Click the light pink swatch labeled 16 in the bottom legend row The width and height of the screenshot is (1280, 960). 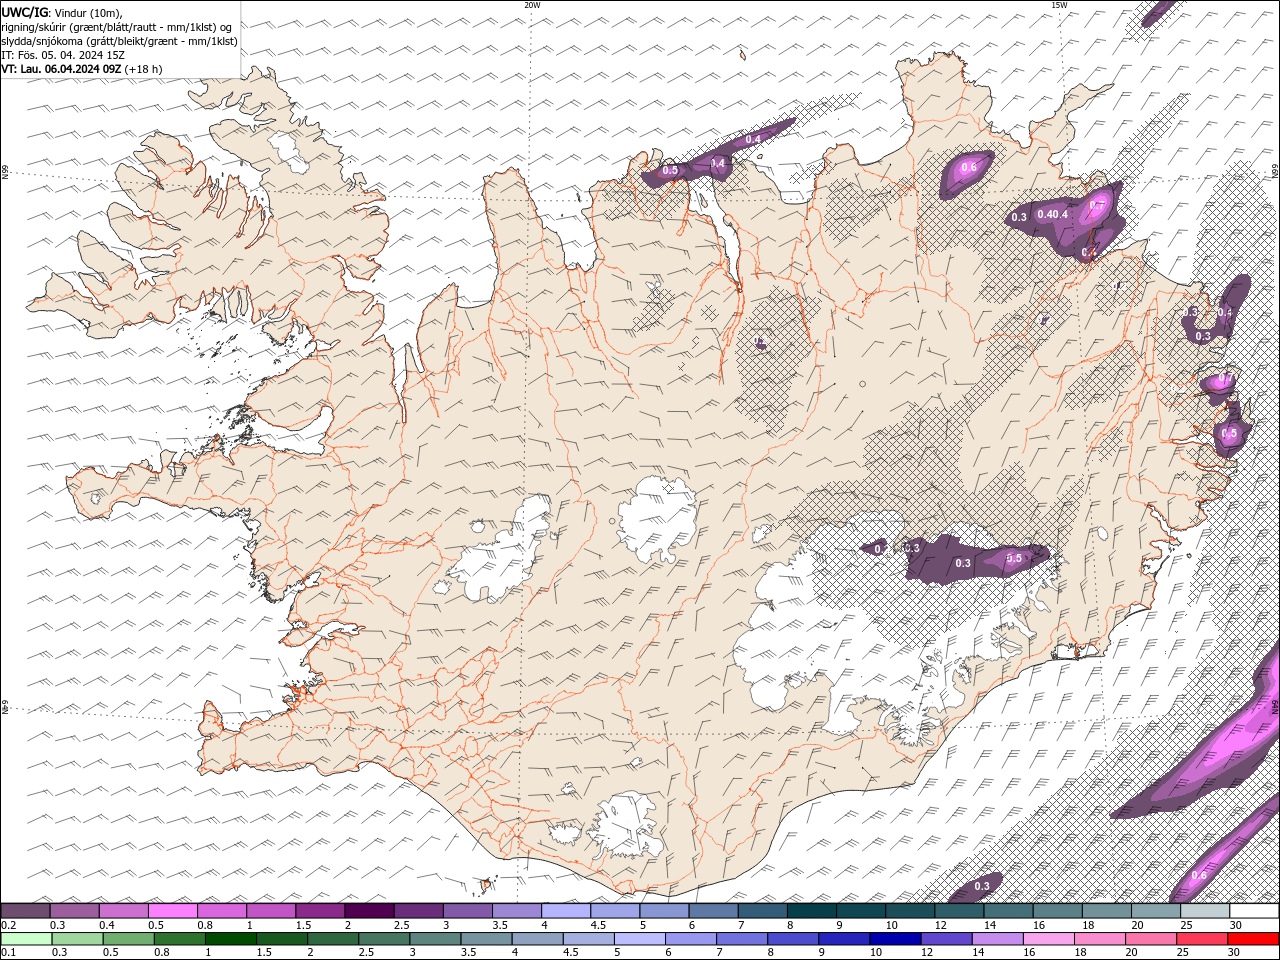[x=1048, y=939]
